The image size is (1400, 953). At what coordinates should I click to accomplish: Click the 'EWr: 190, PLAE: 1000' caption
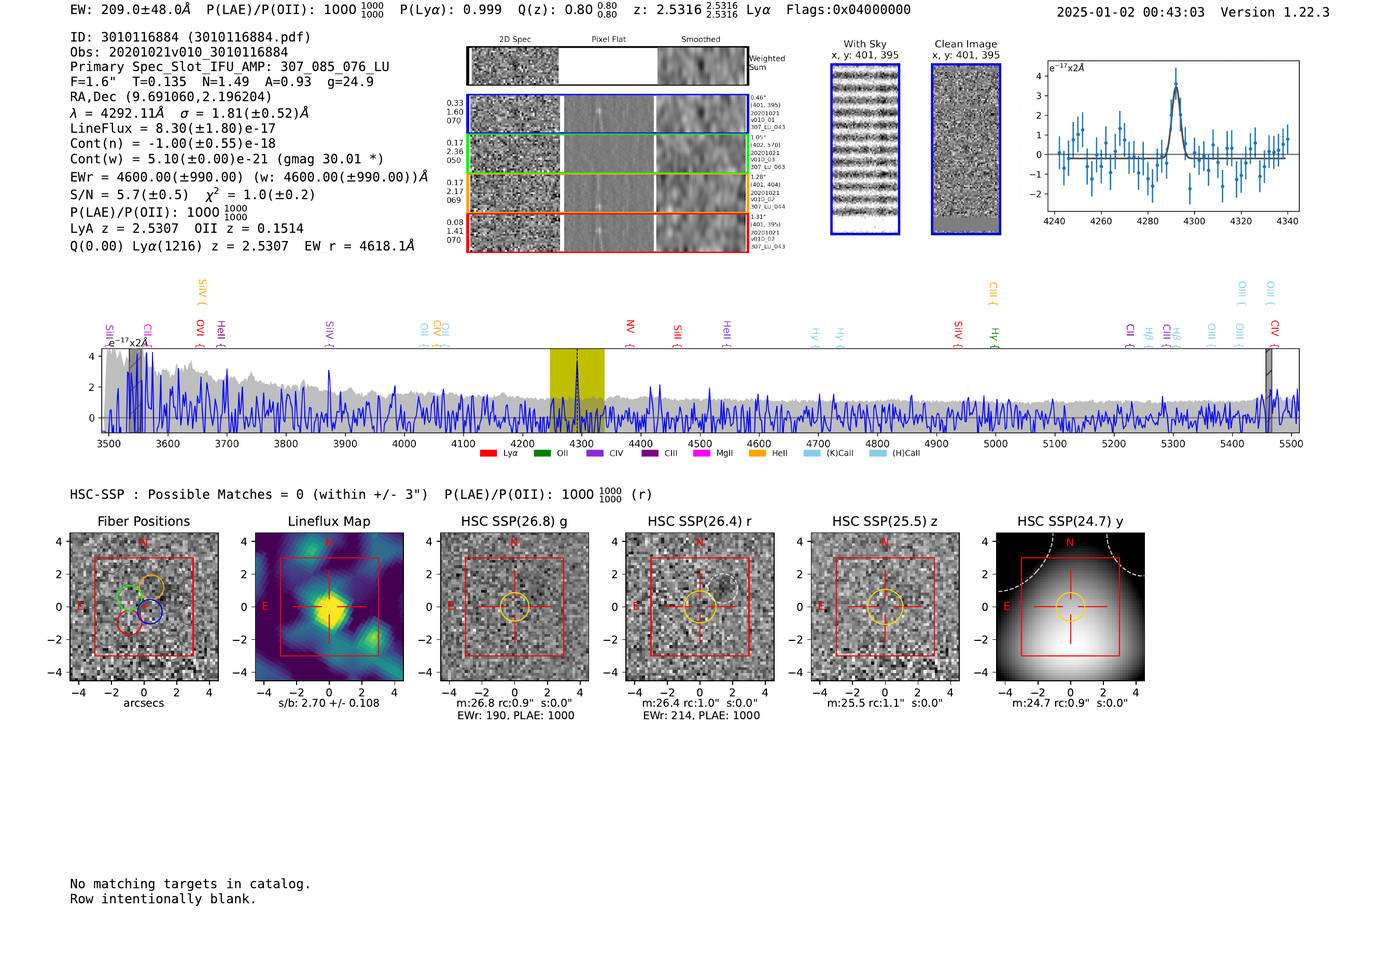coord(515,716)
